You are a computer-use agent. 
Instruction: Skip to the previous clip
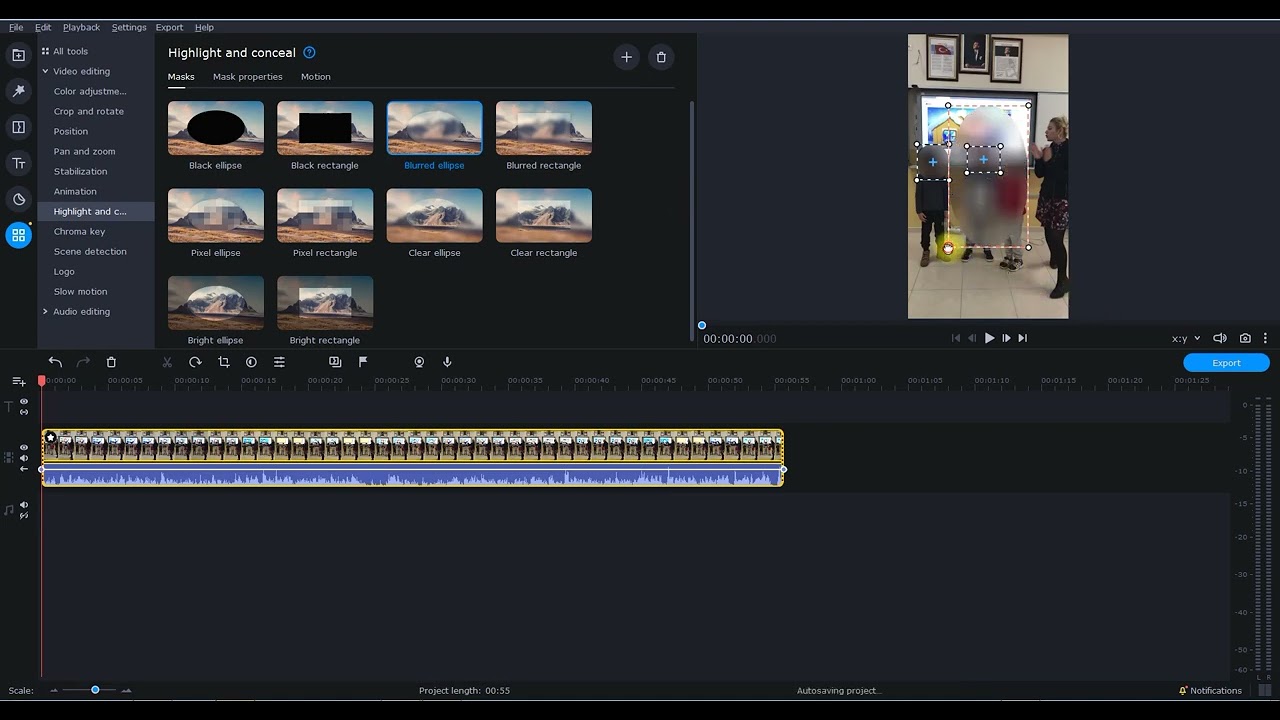click(x=956, y=338)
